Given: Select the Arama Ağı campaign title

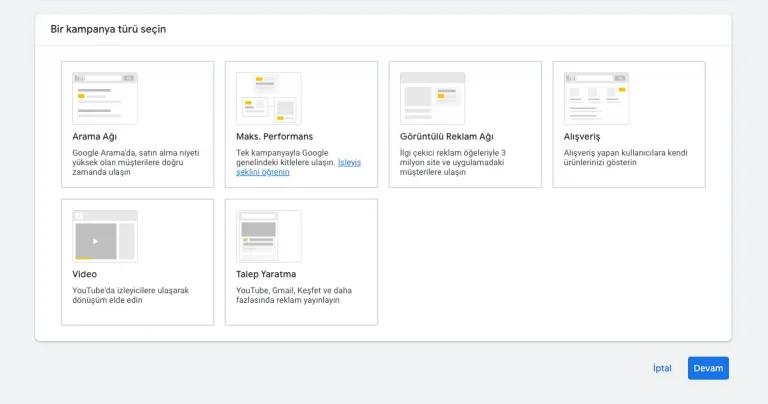Looking at the screenshot, I should coord(95,137).
